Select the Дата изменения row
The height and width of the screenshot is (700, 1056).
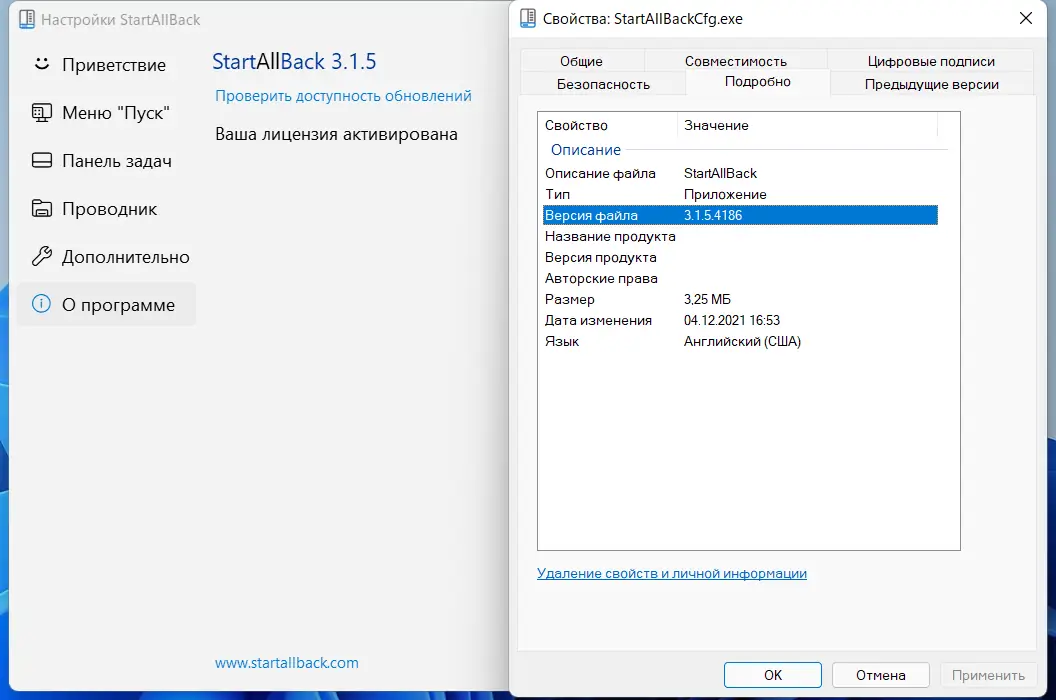click(x=740, y=320)
